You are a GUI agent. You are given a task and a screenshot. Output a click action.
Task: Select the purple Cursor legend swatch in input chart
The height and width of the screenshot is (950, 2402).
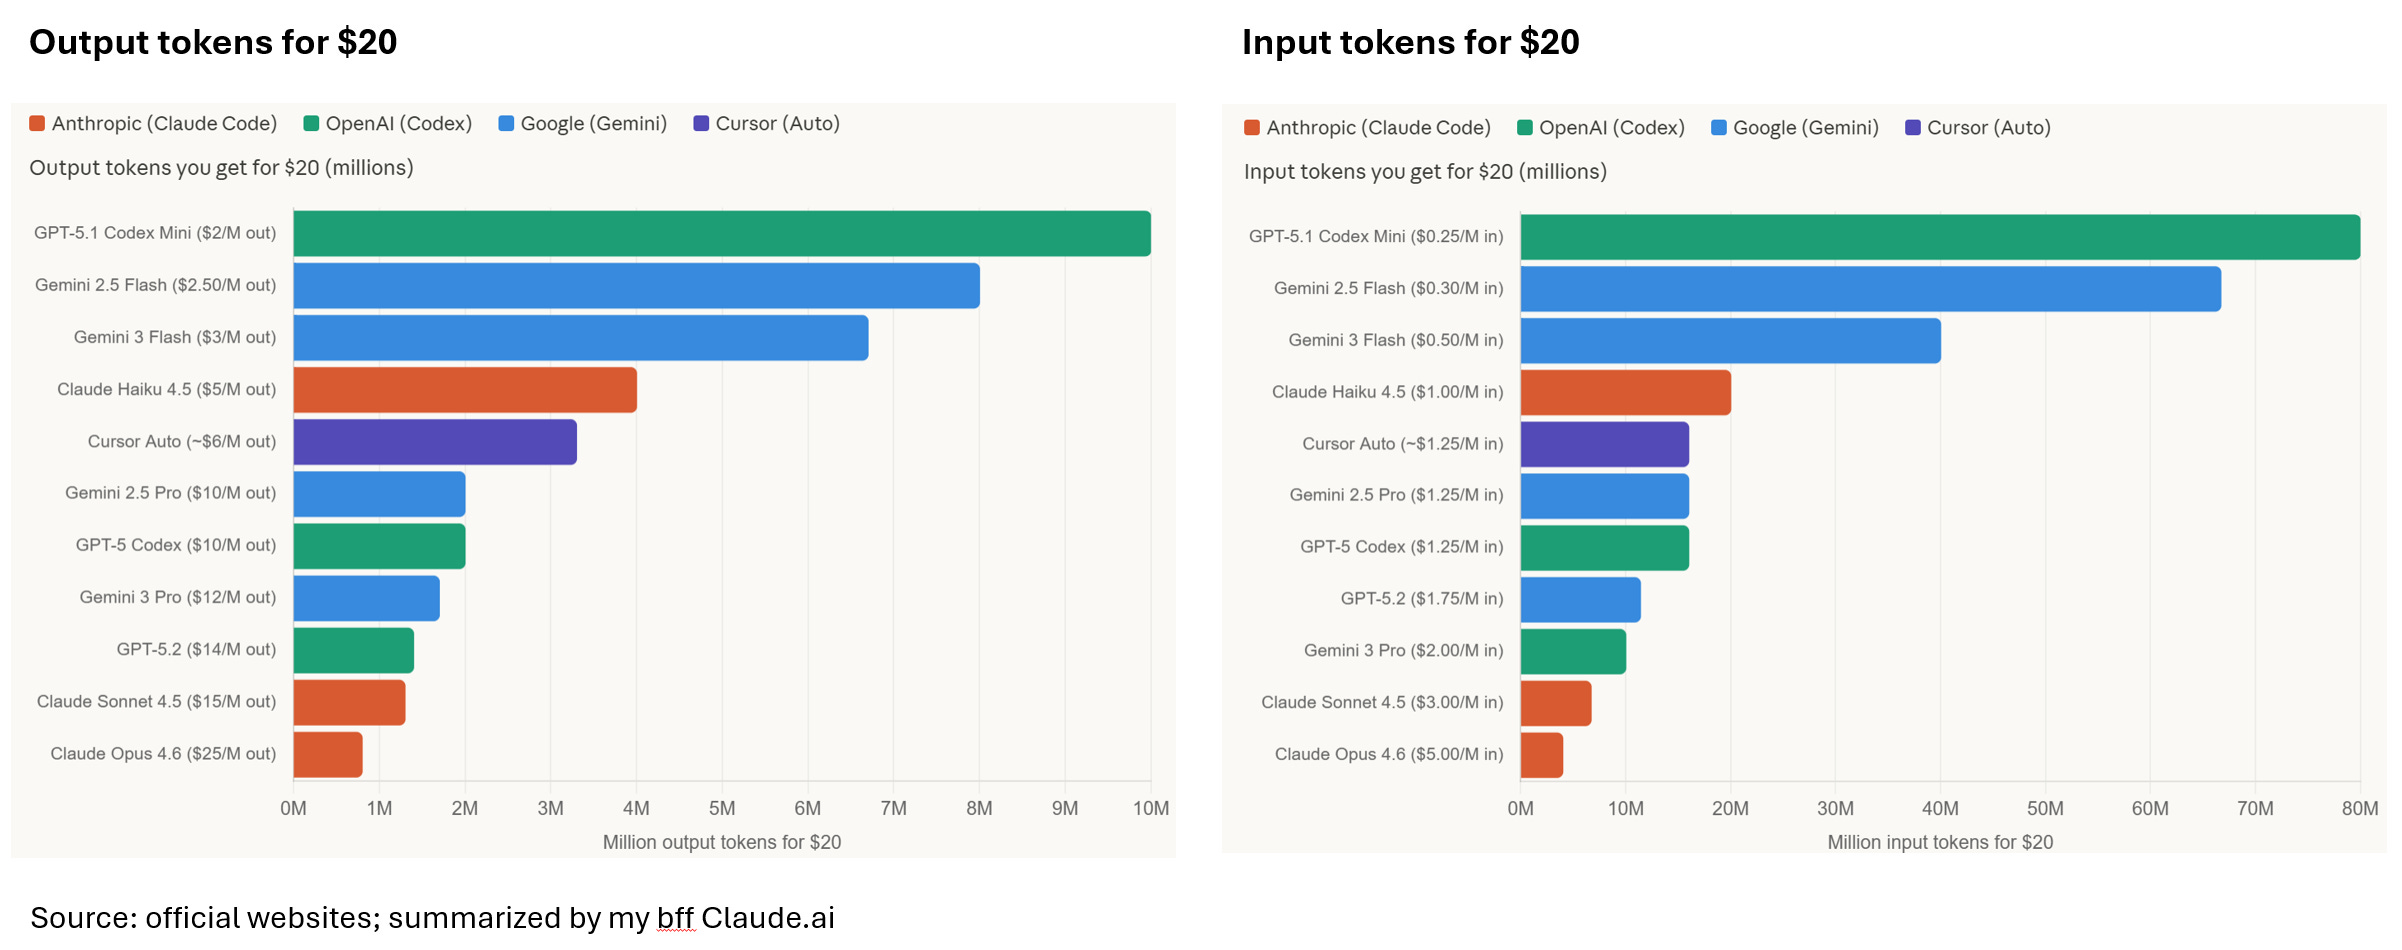[x=1913, y=128]
